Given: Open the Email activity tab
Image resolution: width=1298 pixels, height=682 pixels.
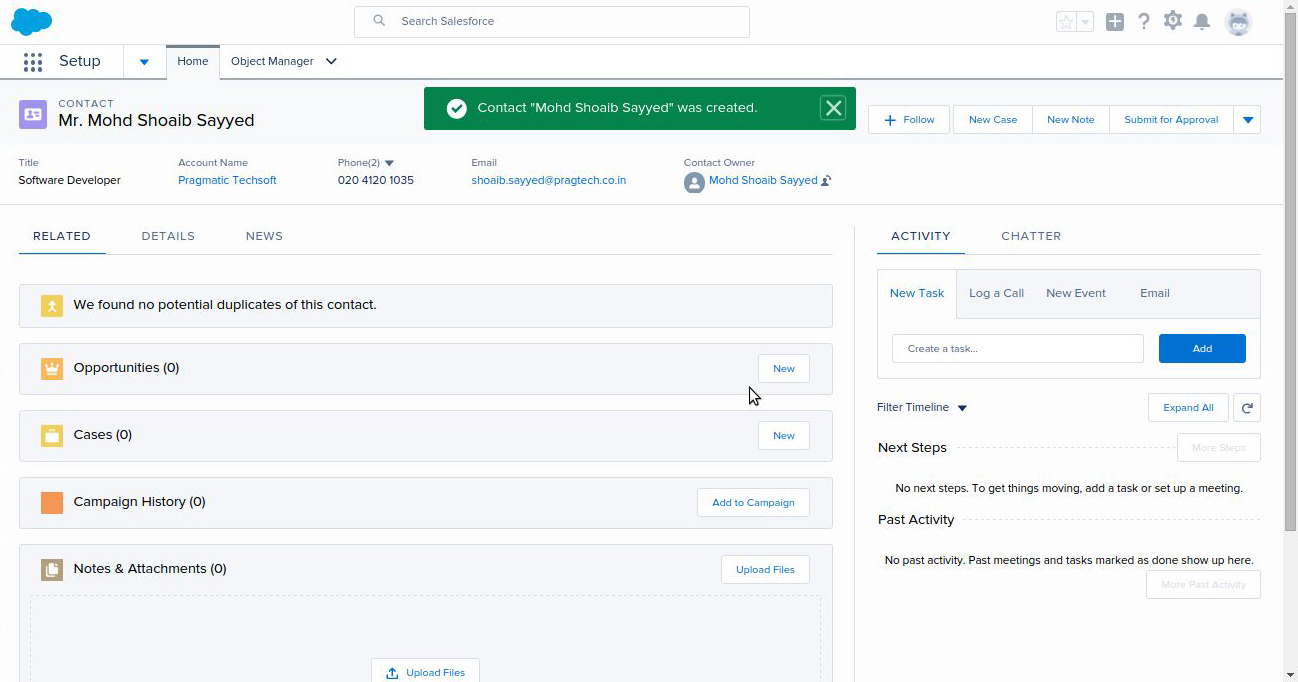Looking at the screenshot, I should (x=1155, y=294).
